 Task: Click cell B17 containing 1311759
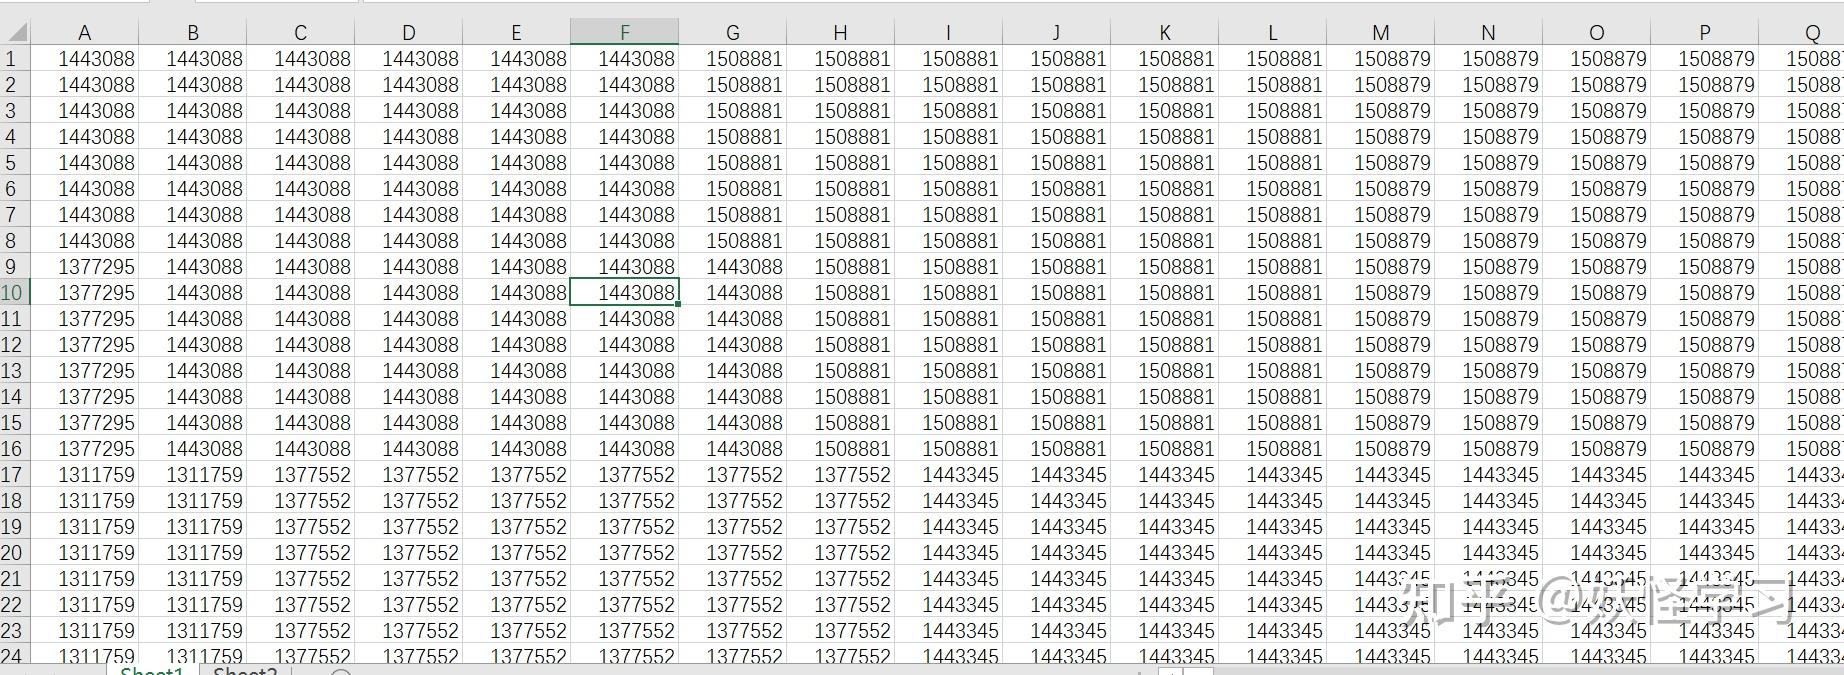click(x=192, y=475)
